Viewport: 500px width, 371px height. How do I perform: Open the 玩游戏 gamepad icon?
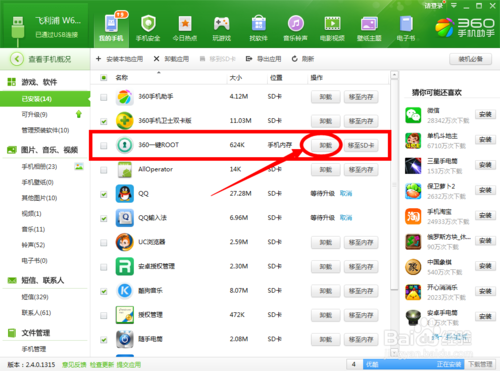[x=222, y=24]
